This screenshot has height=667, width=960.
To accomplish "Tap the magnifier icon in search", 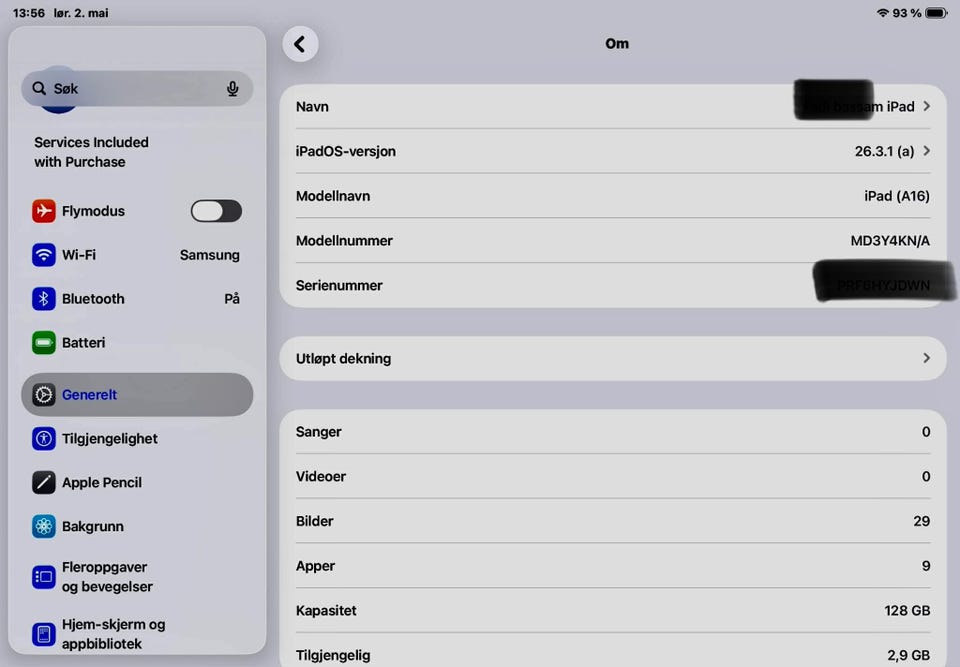I will click(x=39, y=88).
